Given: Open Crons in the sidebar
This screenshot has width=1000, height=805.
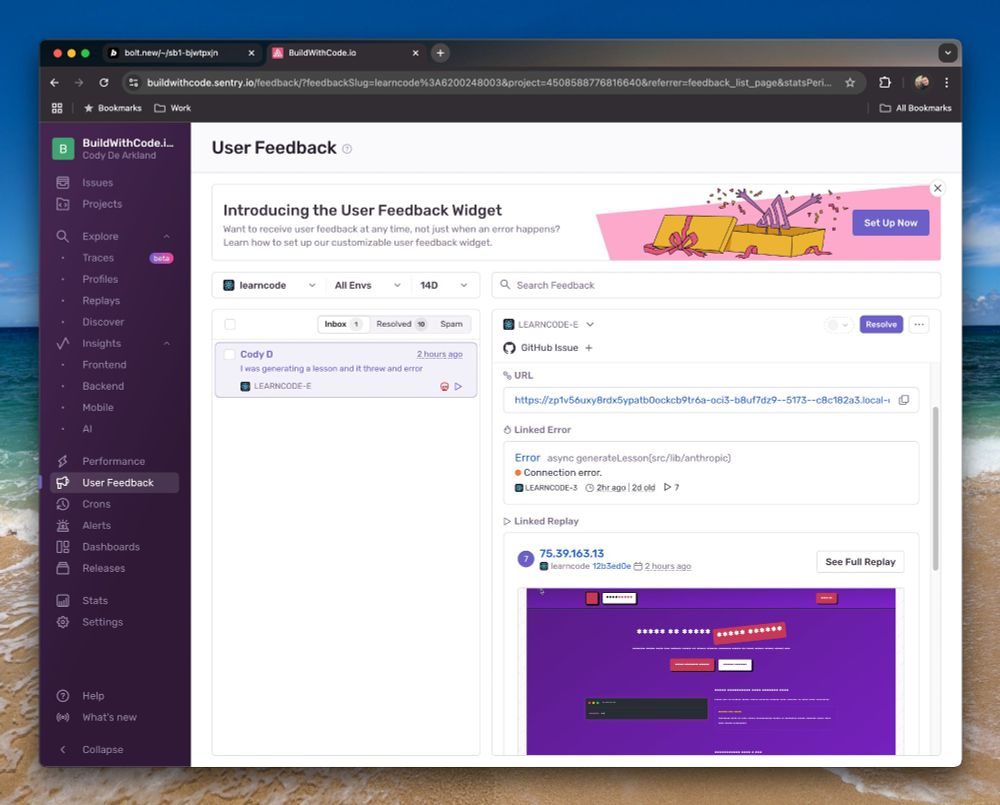Looking at the screenshot, I should click(96, 504).
